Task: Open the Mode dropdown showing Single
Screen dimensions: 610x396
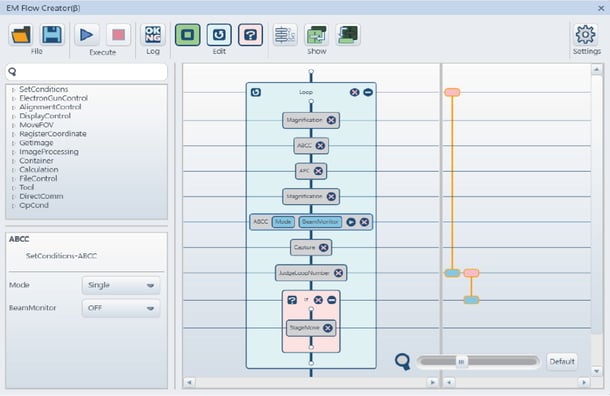Action: [121, 285]
